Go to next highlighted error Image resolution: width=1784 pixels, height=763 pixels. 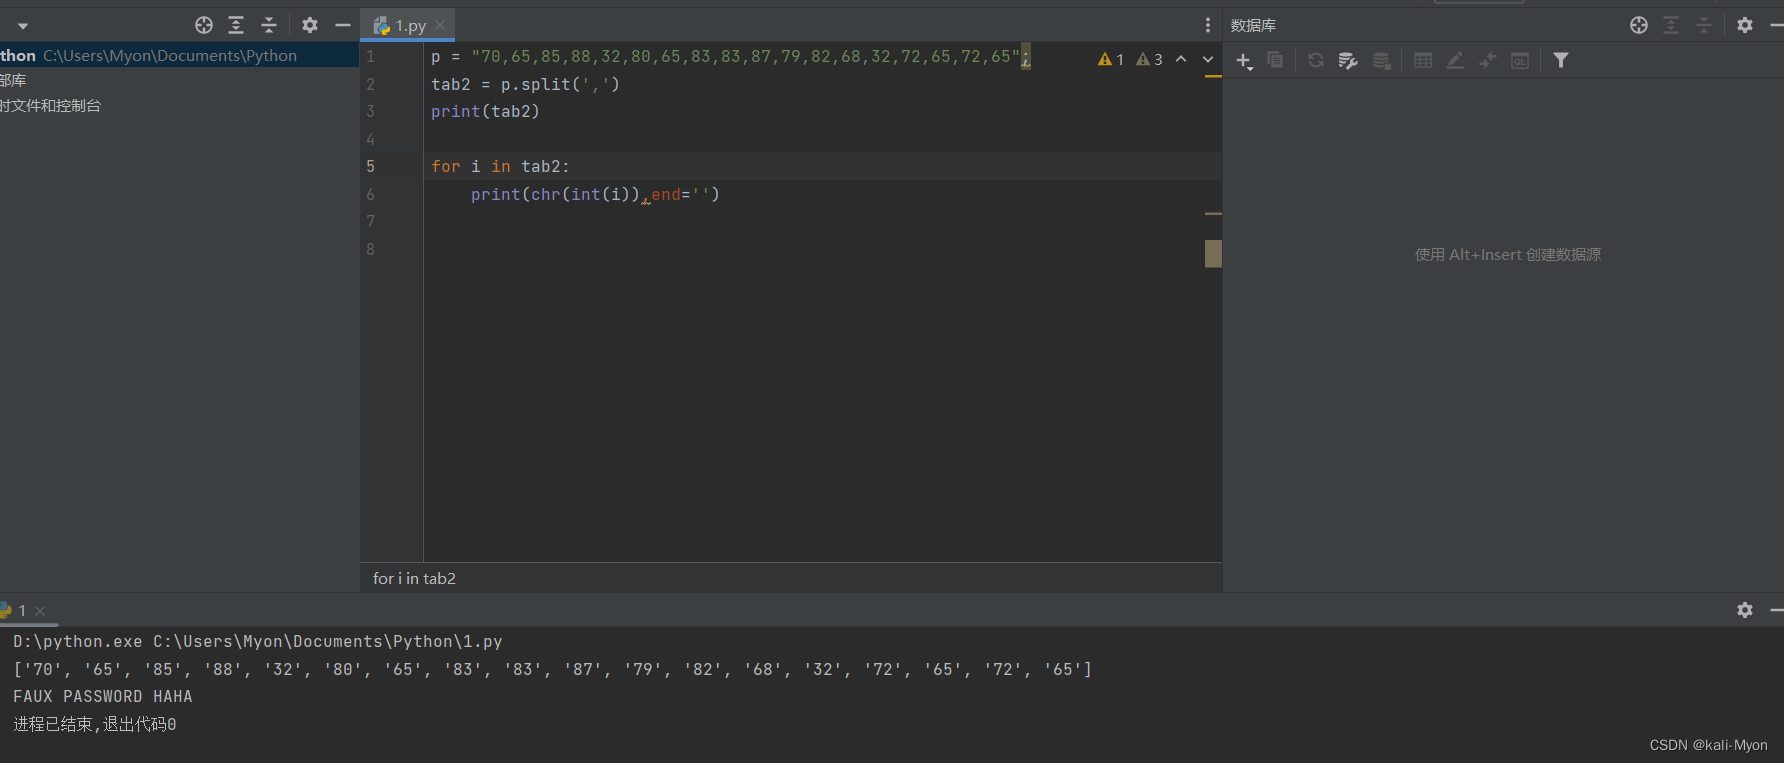[1208, 59]
